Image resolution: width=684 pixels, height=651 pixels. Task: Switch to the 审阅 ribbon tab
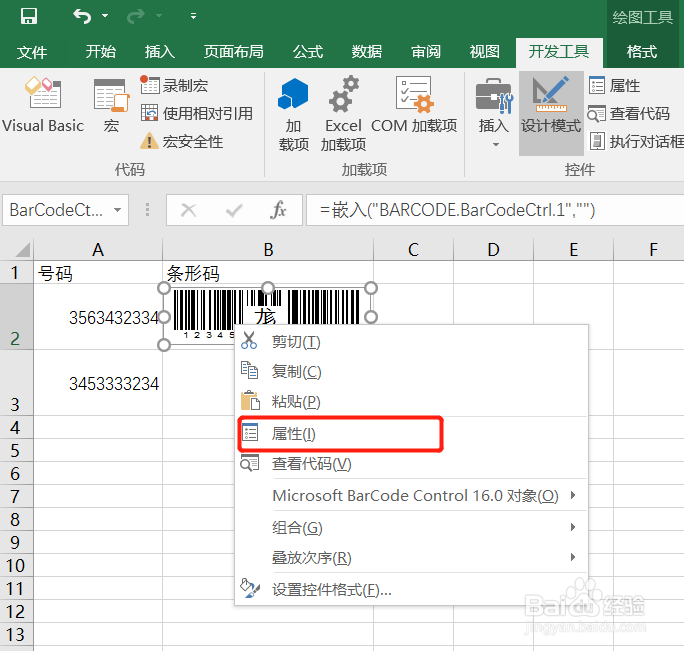[x=426, y=52]
